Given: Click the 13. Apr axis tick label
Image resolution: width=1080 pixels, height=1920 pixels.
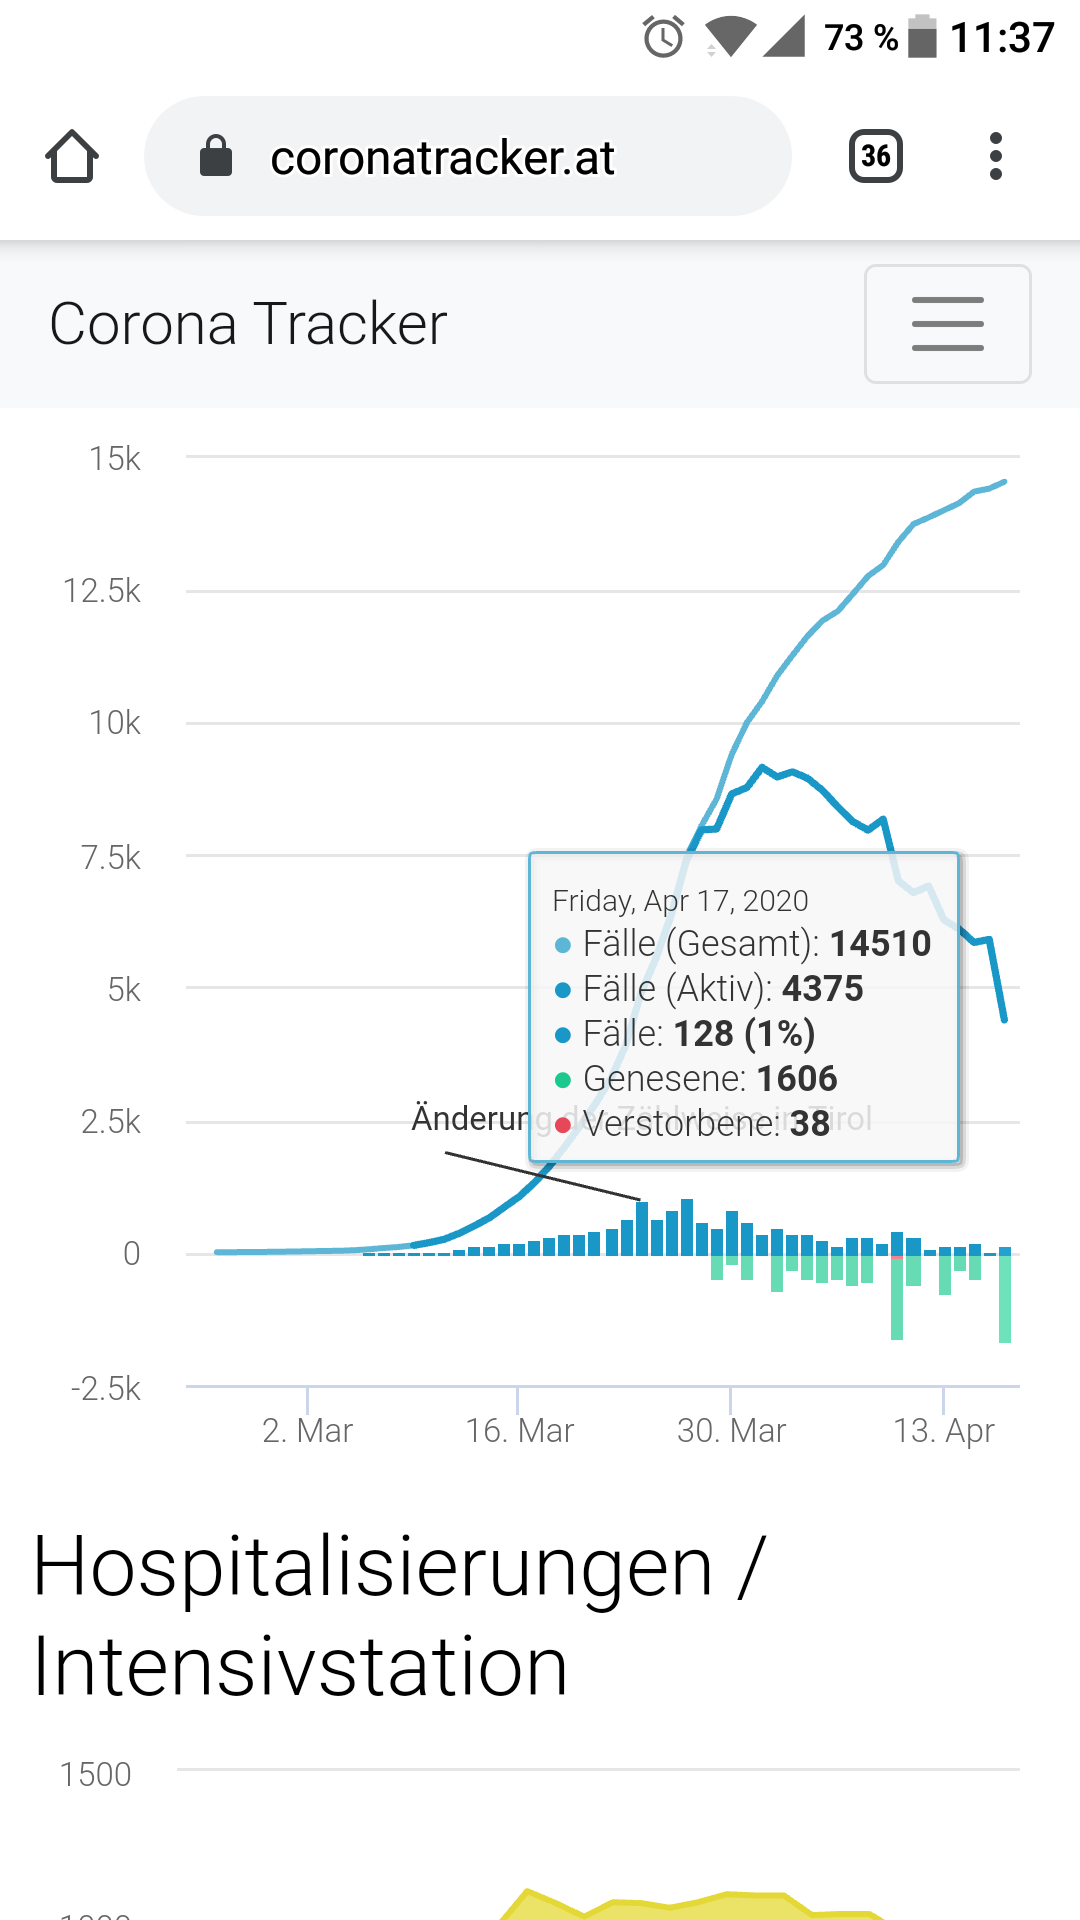Looking at the screenshot, I should (944, 1431).
